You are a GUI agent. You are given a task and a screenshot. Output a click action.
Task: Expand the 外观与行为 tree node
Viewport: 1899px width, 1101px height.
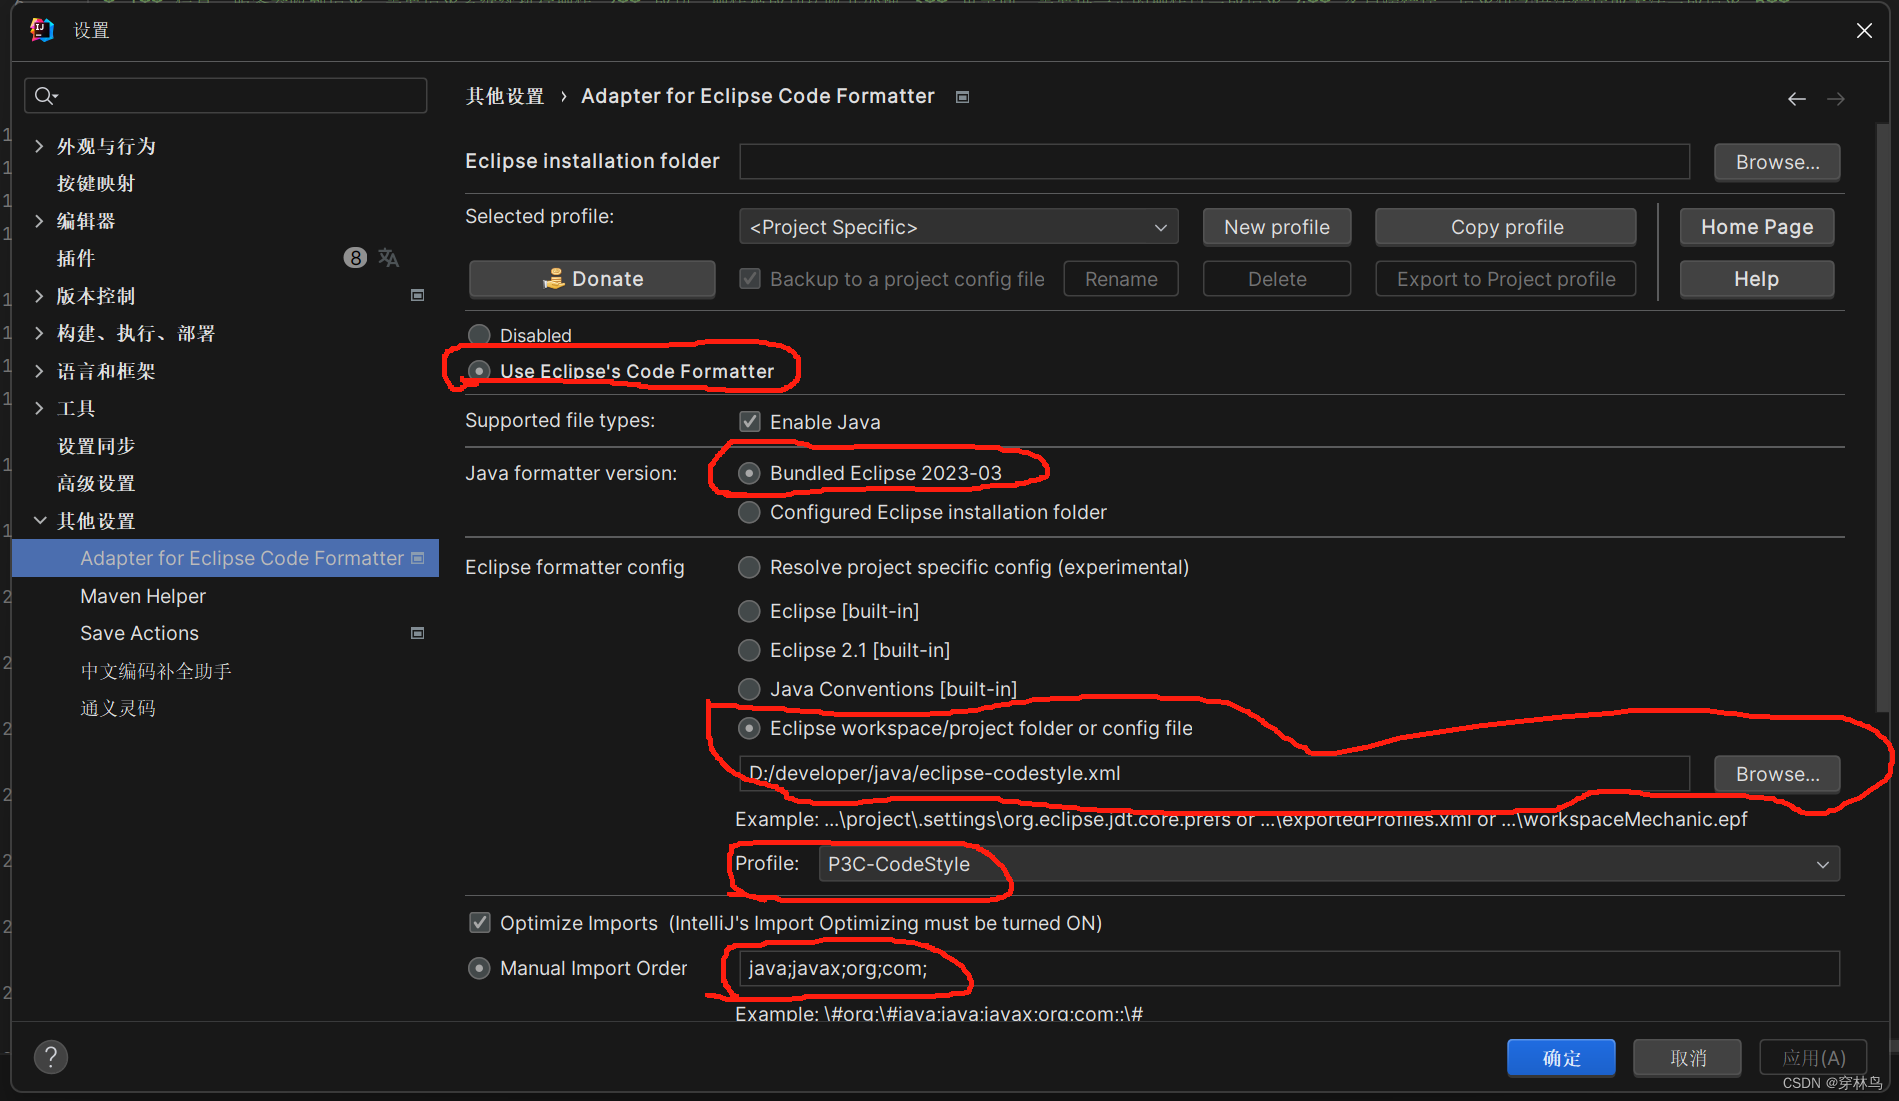point(39,146)
